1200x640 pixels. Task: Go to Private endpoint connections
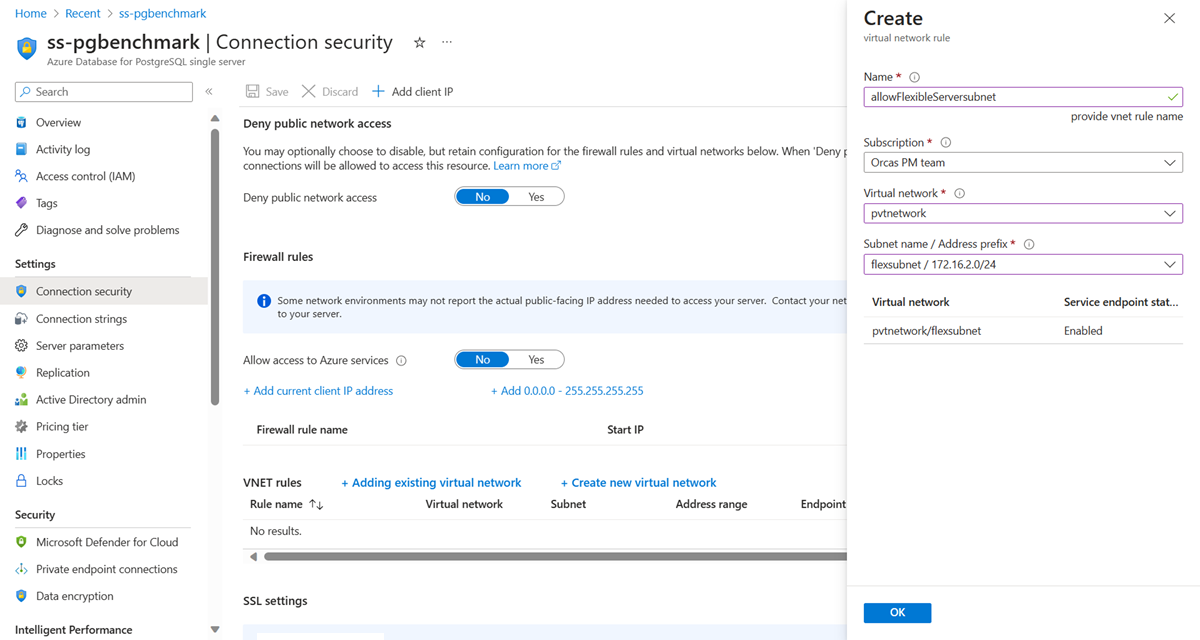point(106,569)
